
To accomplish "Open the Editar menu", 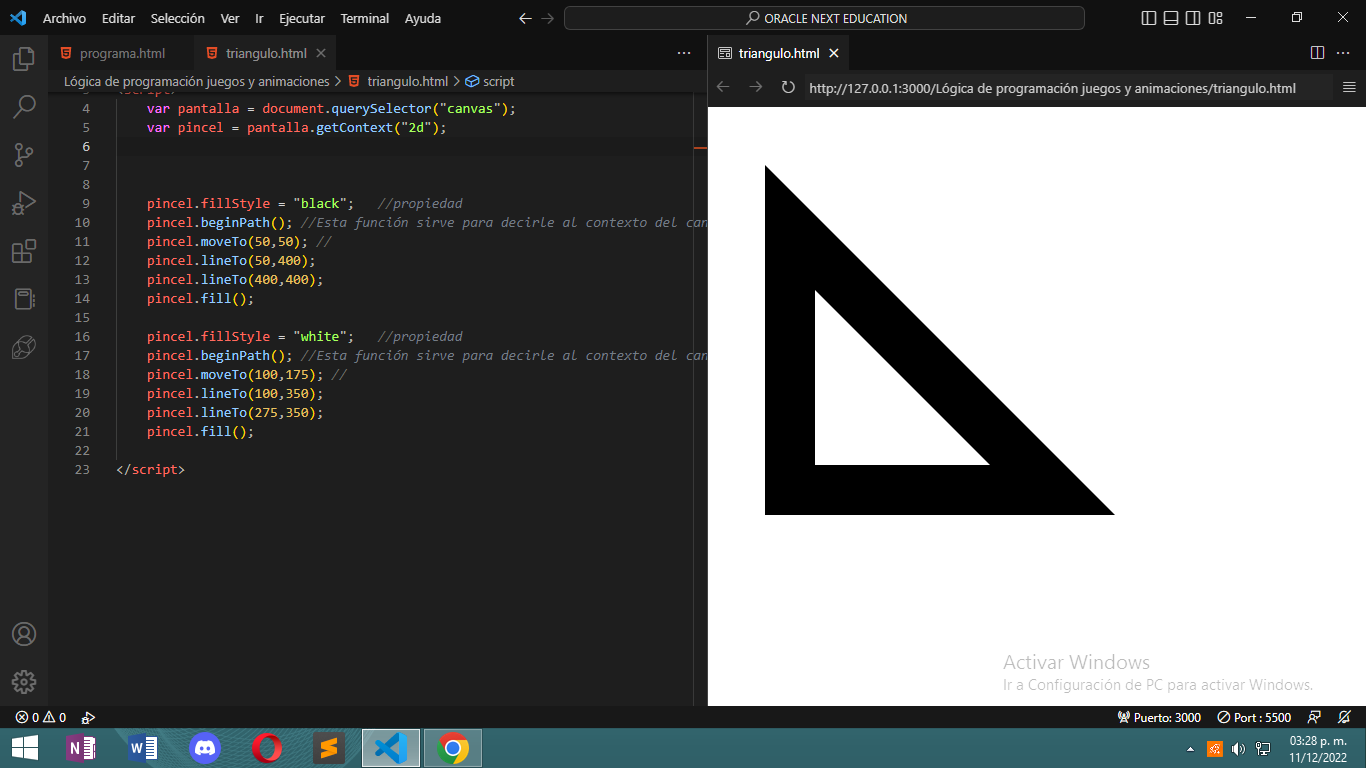I will (x=118, y=18).
